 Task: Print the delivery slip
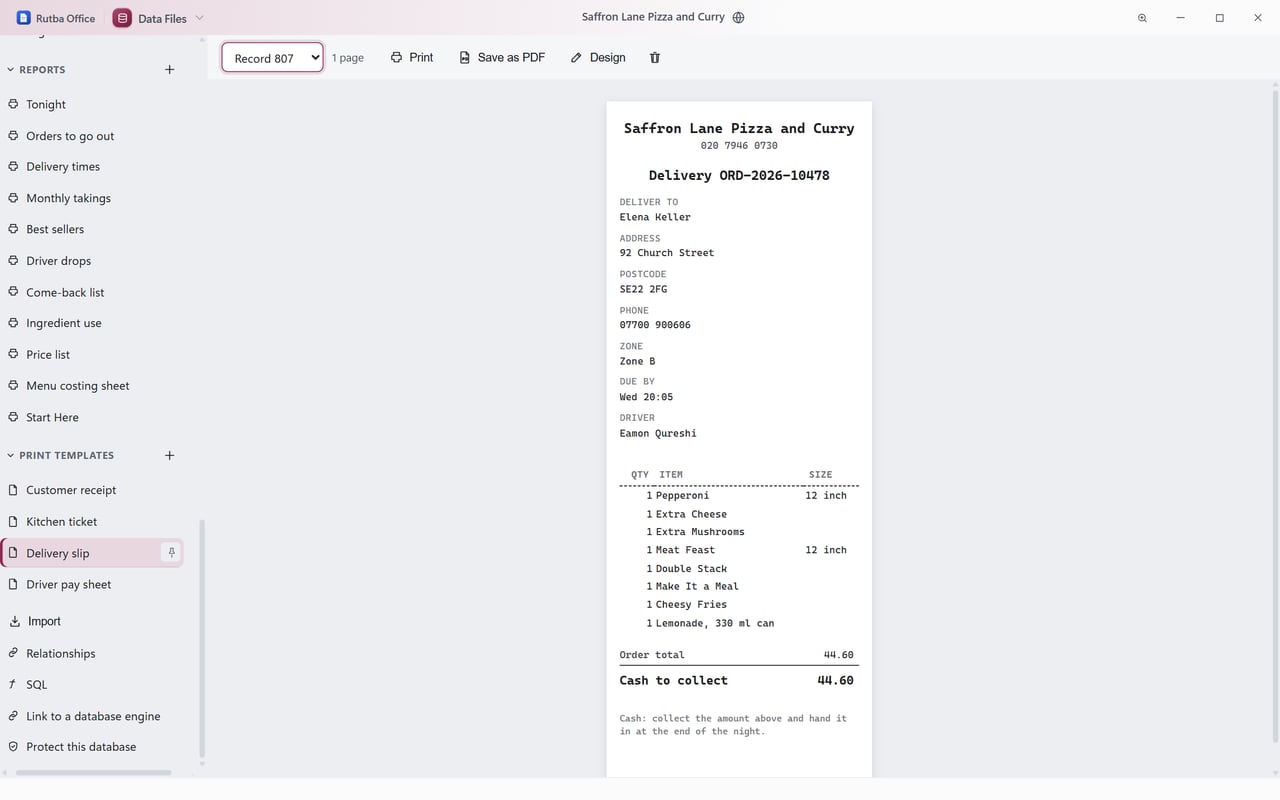412,58
